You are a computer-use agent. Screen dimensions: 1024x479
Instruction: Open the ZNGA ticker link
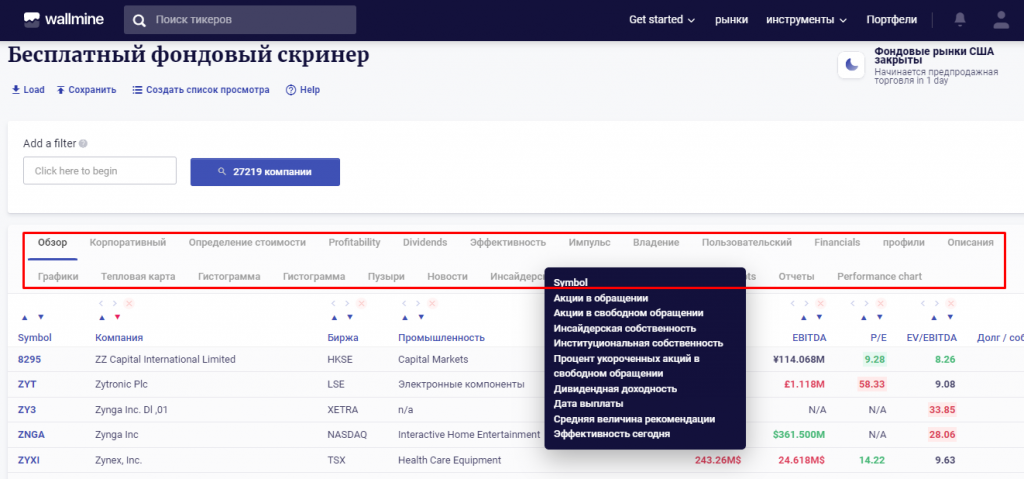[x=32, y=435]
